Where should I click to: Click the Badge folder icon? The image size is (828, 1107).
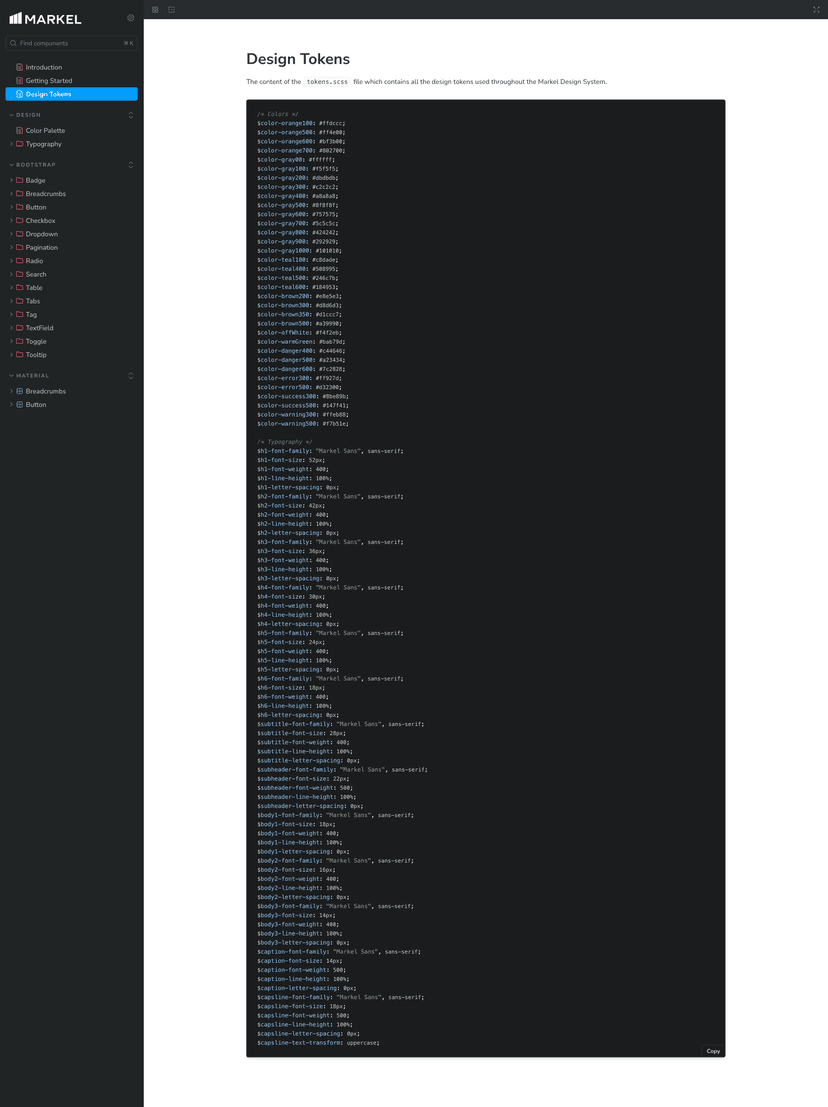pyautogui.click(x=20, y=180)
